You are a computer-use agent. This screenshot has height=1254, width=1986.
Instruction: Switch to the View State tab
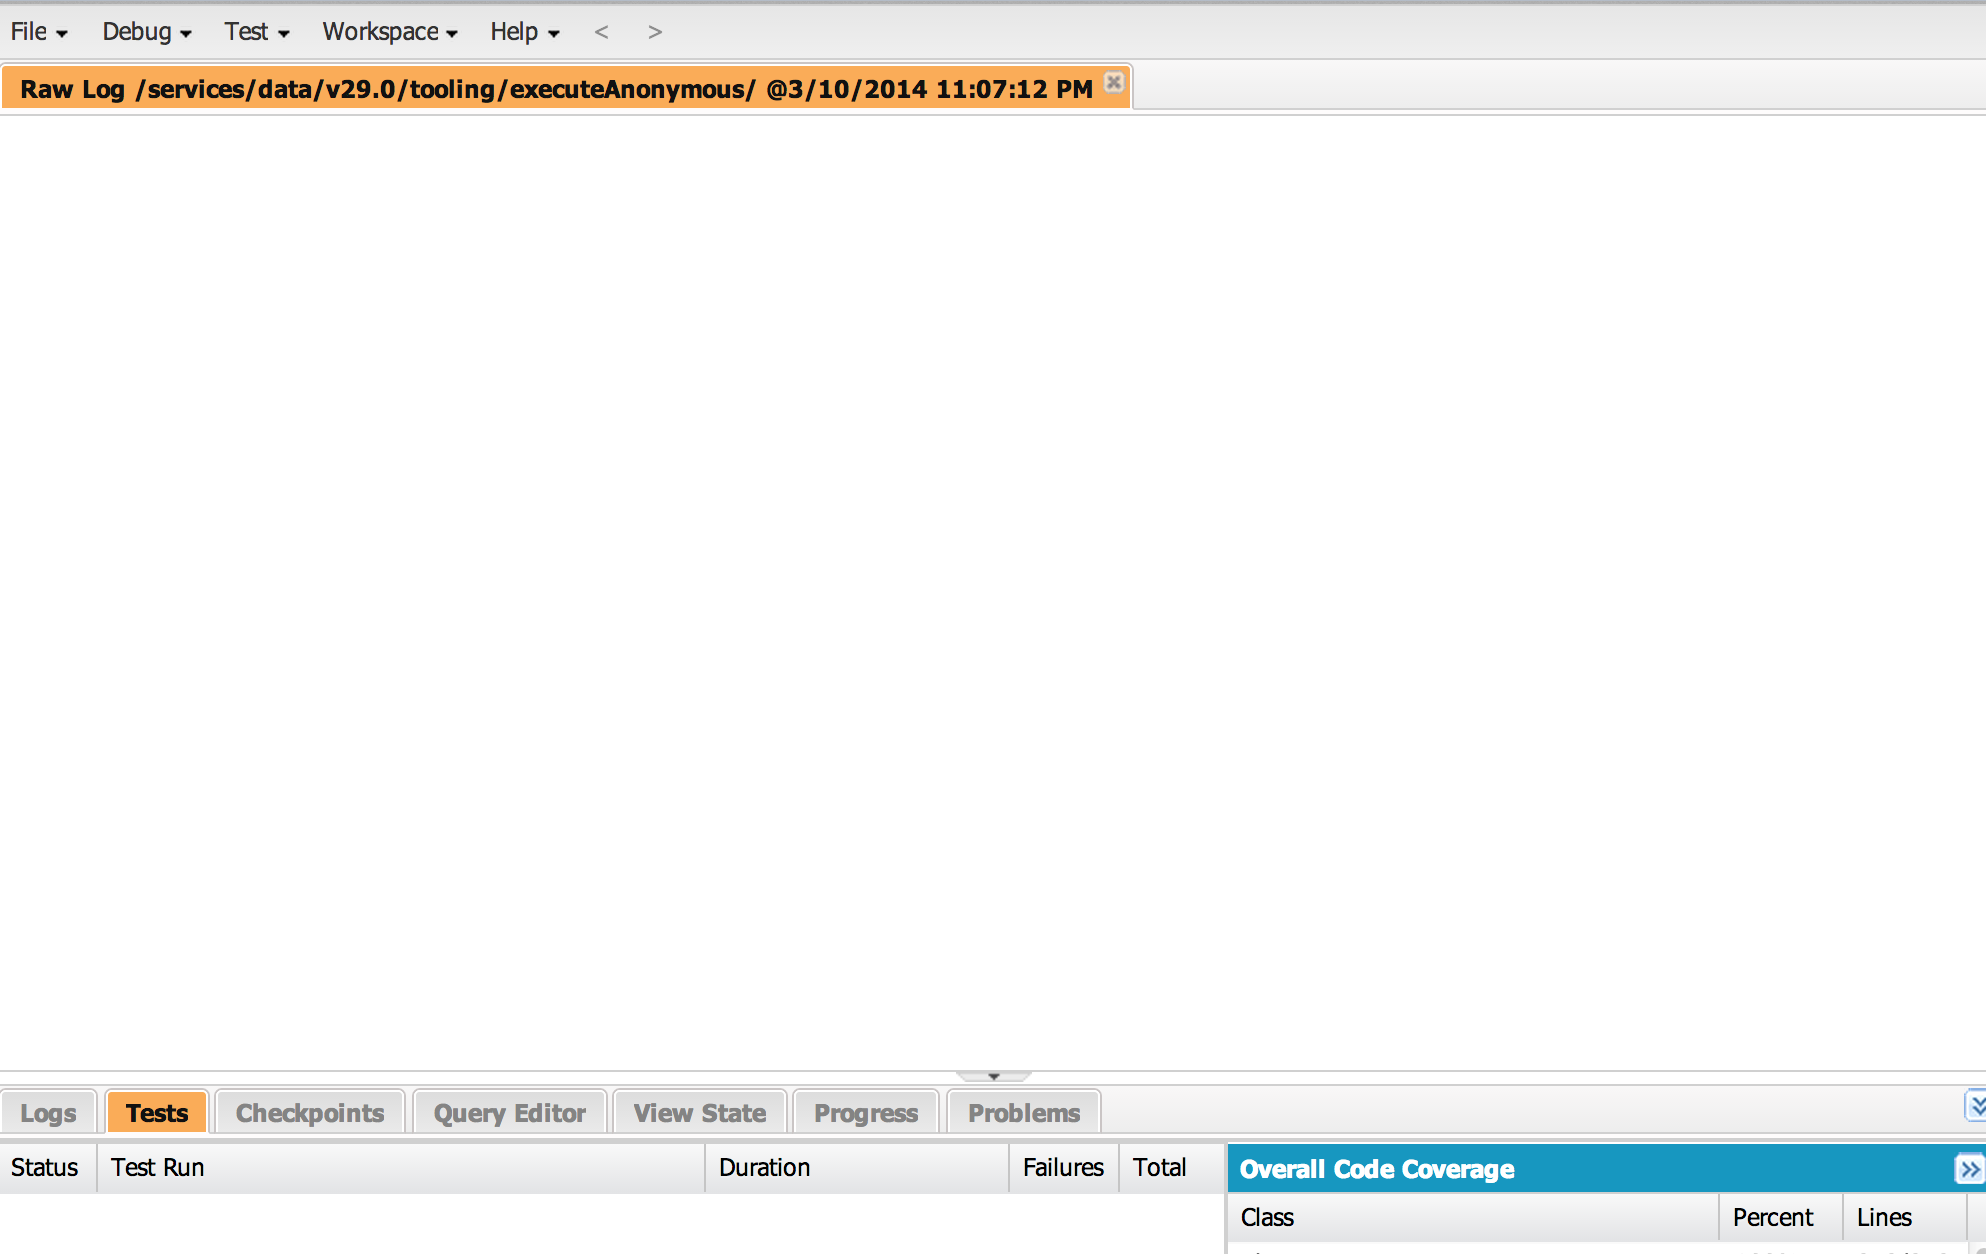pyautogui.click(x=698, y=1111)
